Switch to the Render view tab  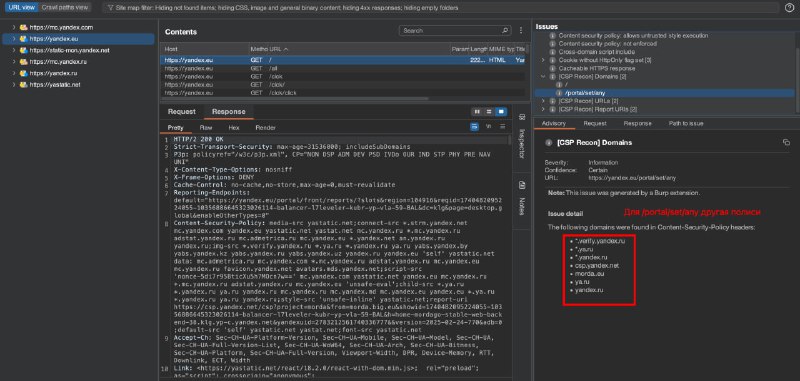[x=265, y=128]
